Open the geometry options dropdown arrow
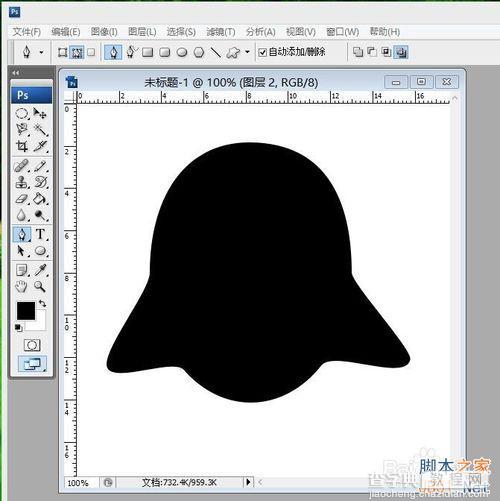 point(247,52)
